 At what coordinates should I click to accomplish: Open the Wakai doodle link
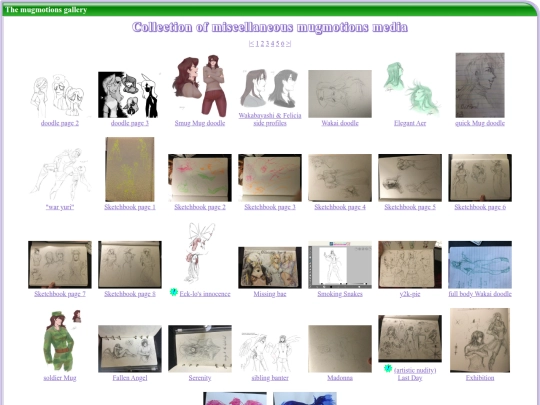click(340, 123)
